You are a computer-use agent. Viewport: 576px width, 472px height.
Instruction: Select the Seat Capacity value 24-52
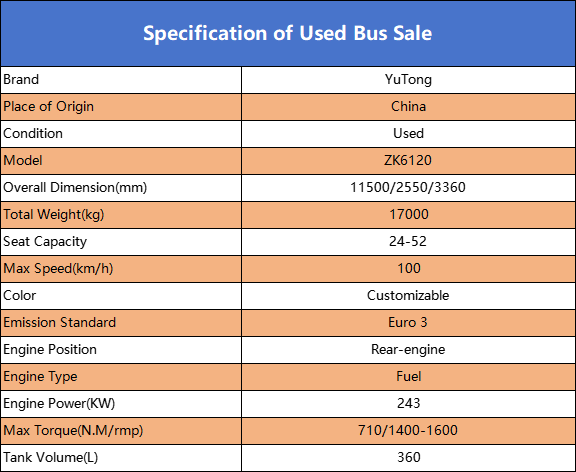point(408,242)
